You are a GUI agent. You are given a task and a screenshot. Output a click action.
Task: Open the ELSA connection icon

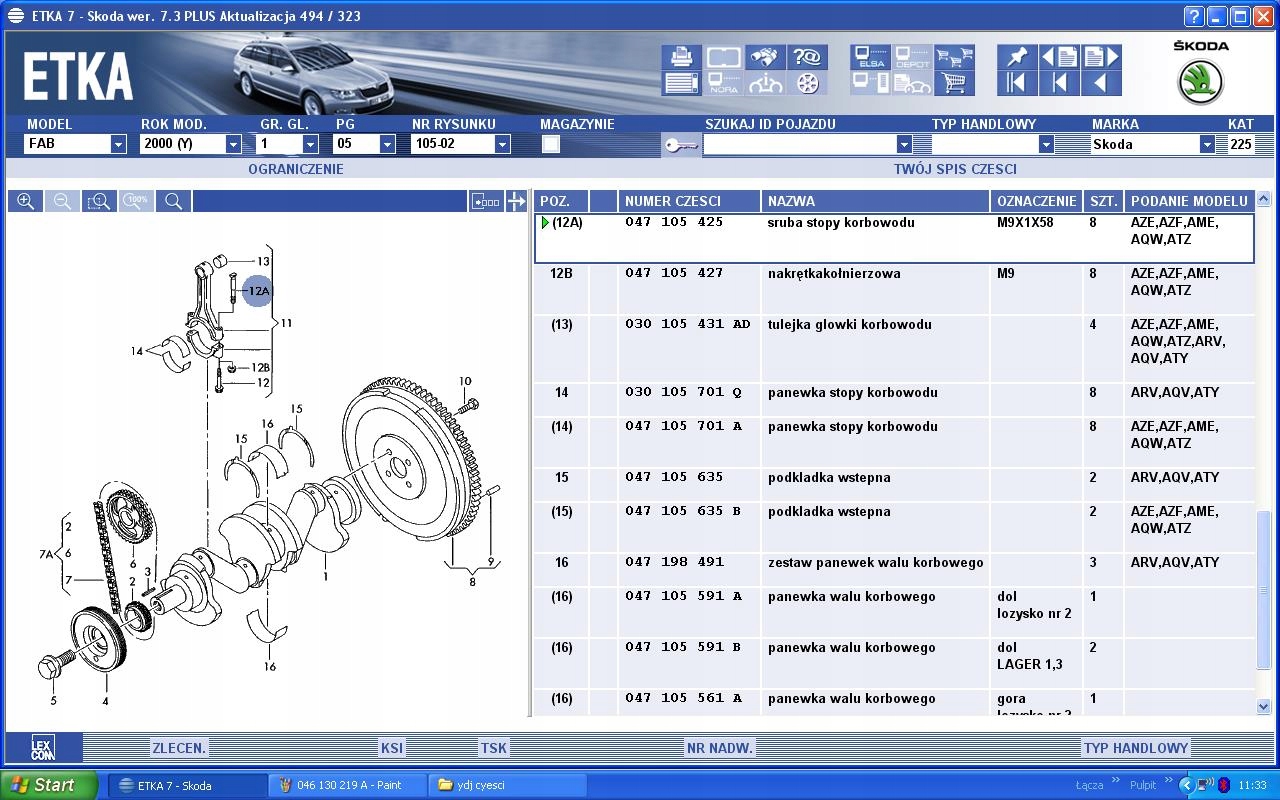pos(870,57)
